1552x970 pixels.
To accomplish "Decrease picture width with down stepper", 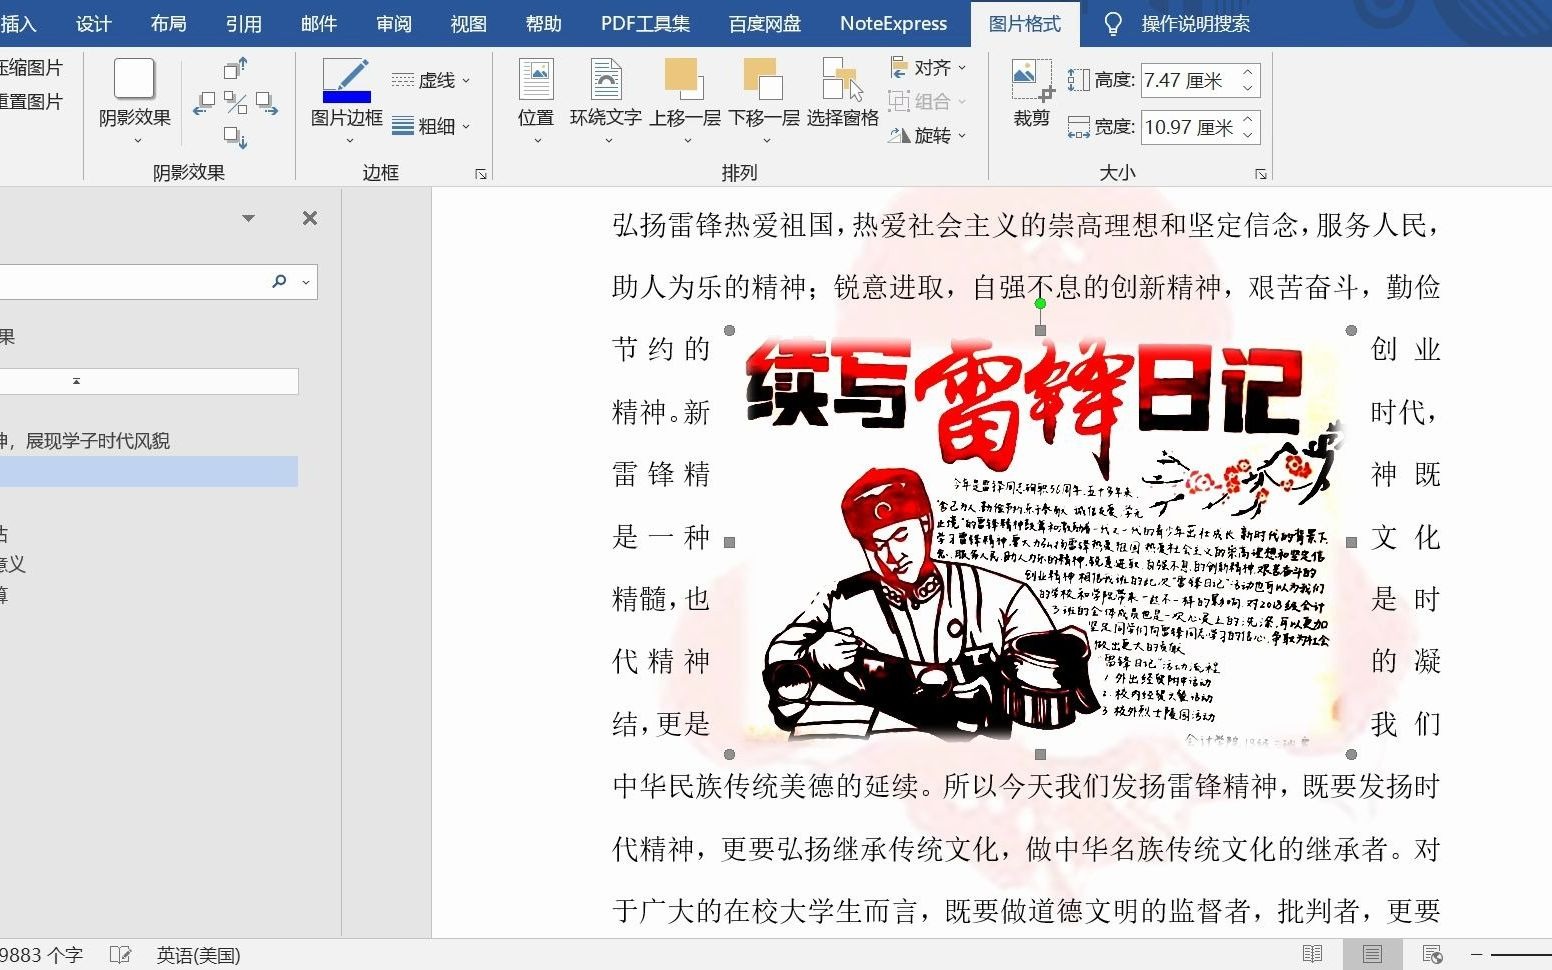I will click(x=1247, y=135).
